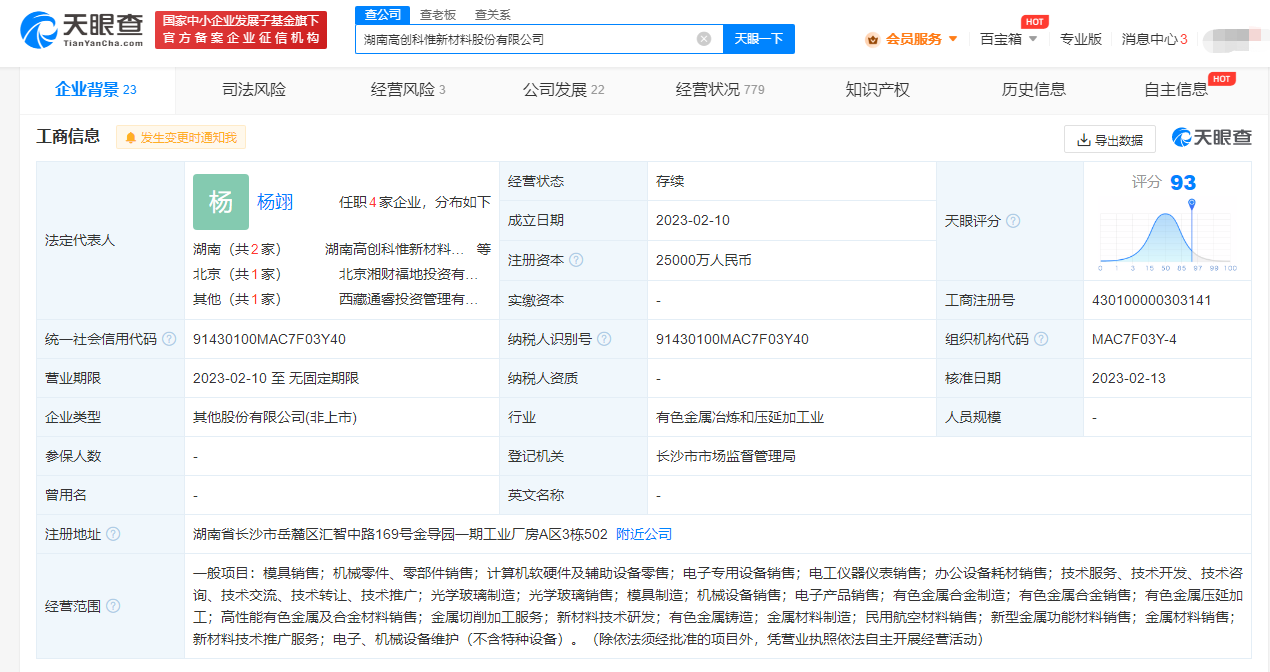Select the 长沙市市场监督管理局 value

pyautogui.click(x=725, y=456)
